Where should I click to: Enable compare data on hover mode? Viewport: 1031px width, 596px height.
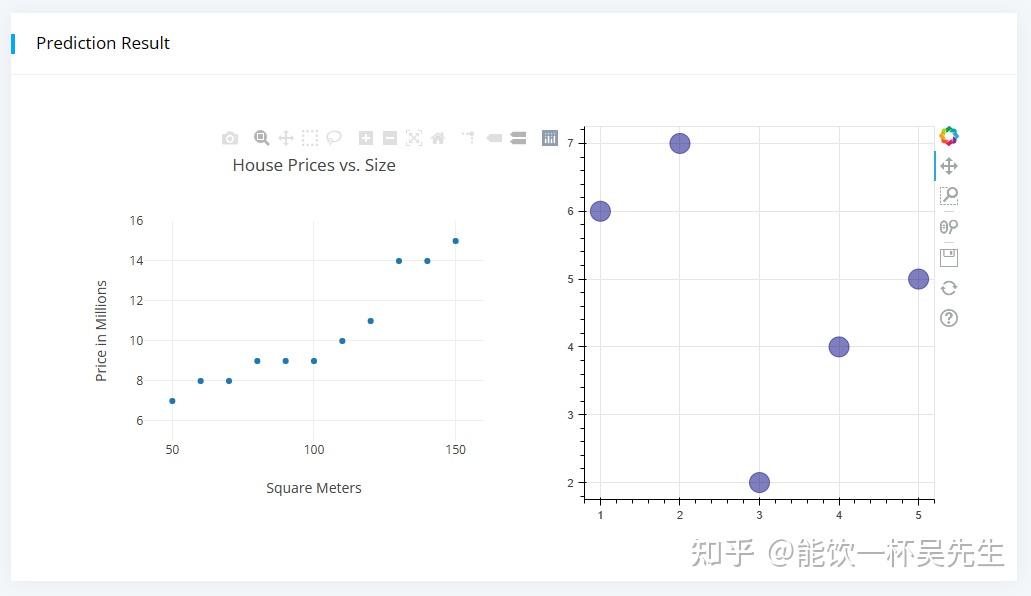coord(518,138)
